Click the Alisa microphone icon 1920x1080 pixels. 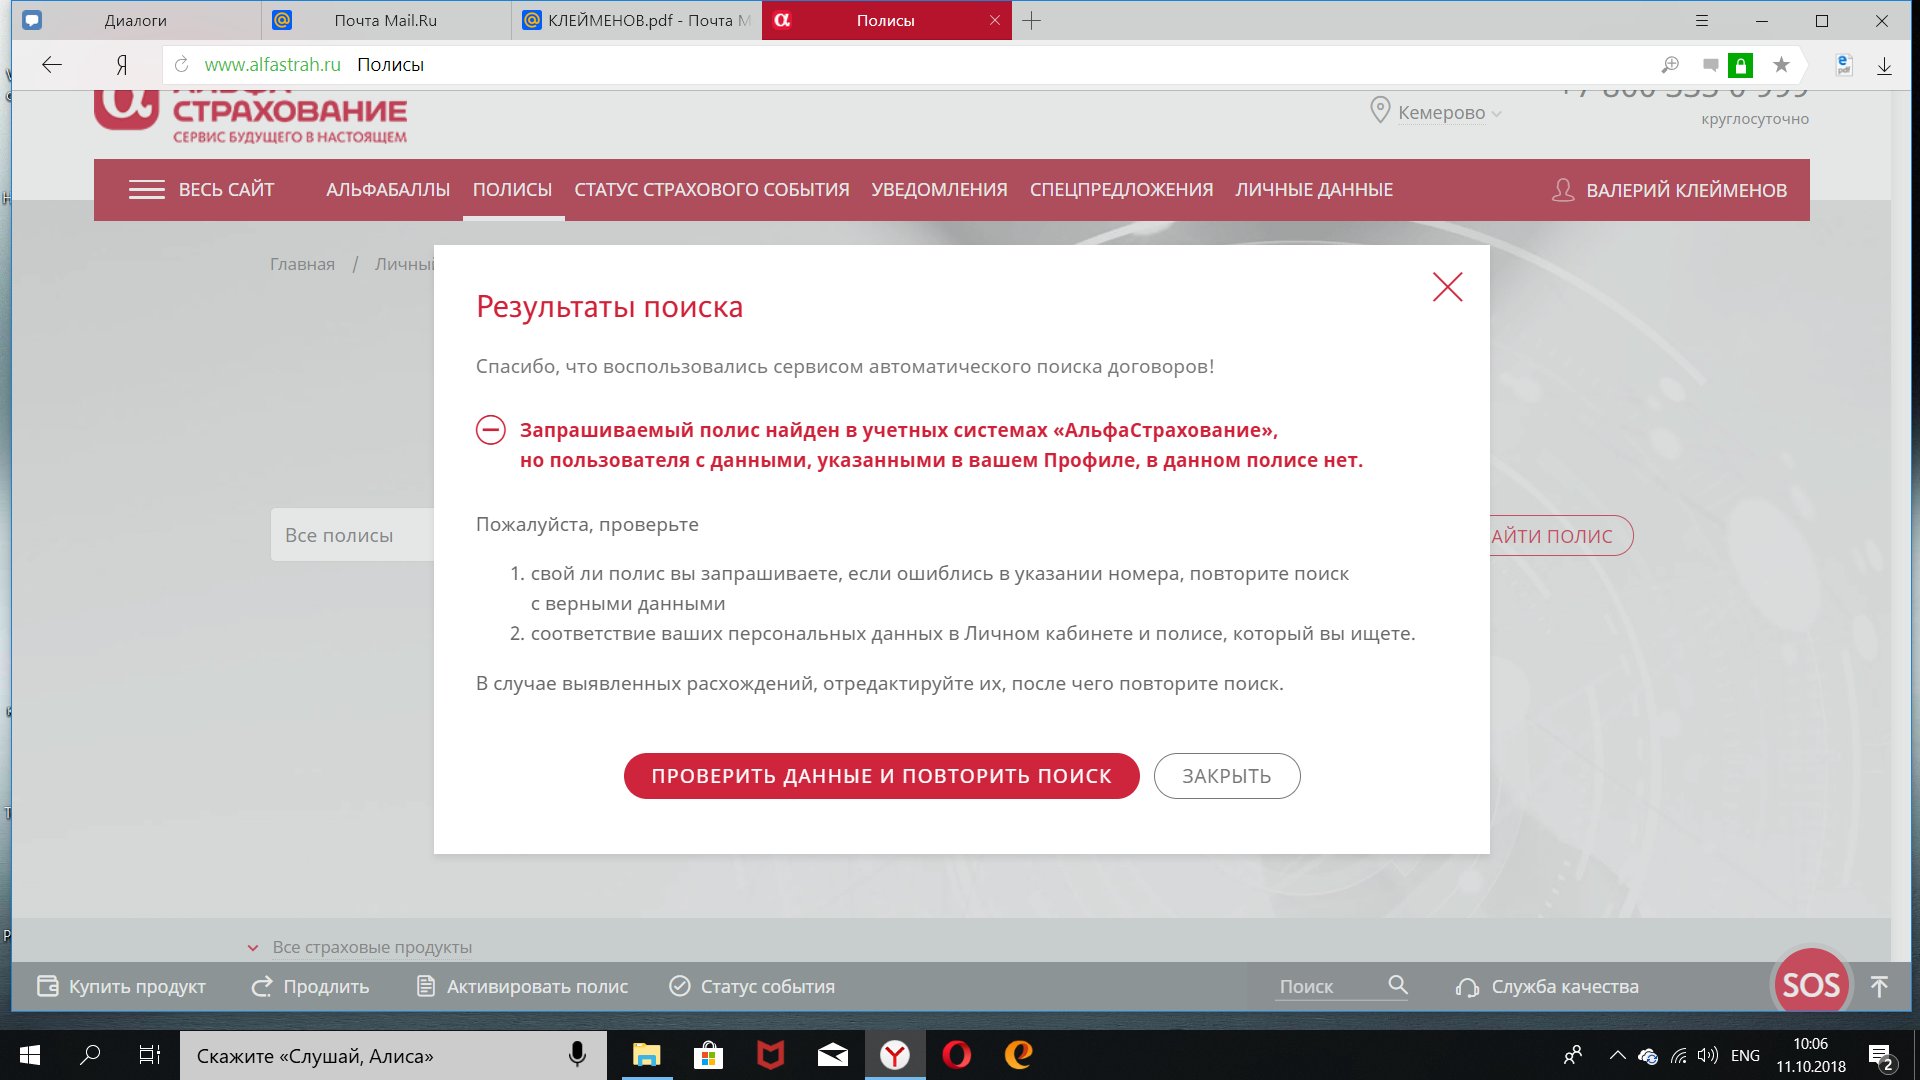(577, 1055)
